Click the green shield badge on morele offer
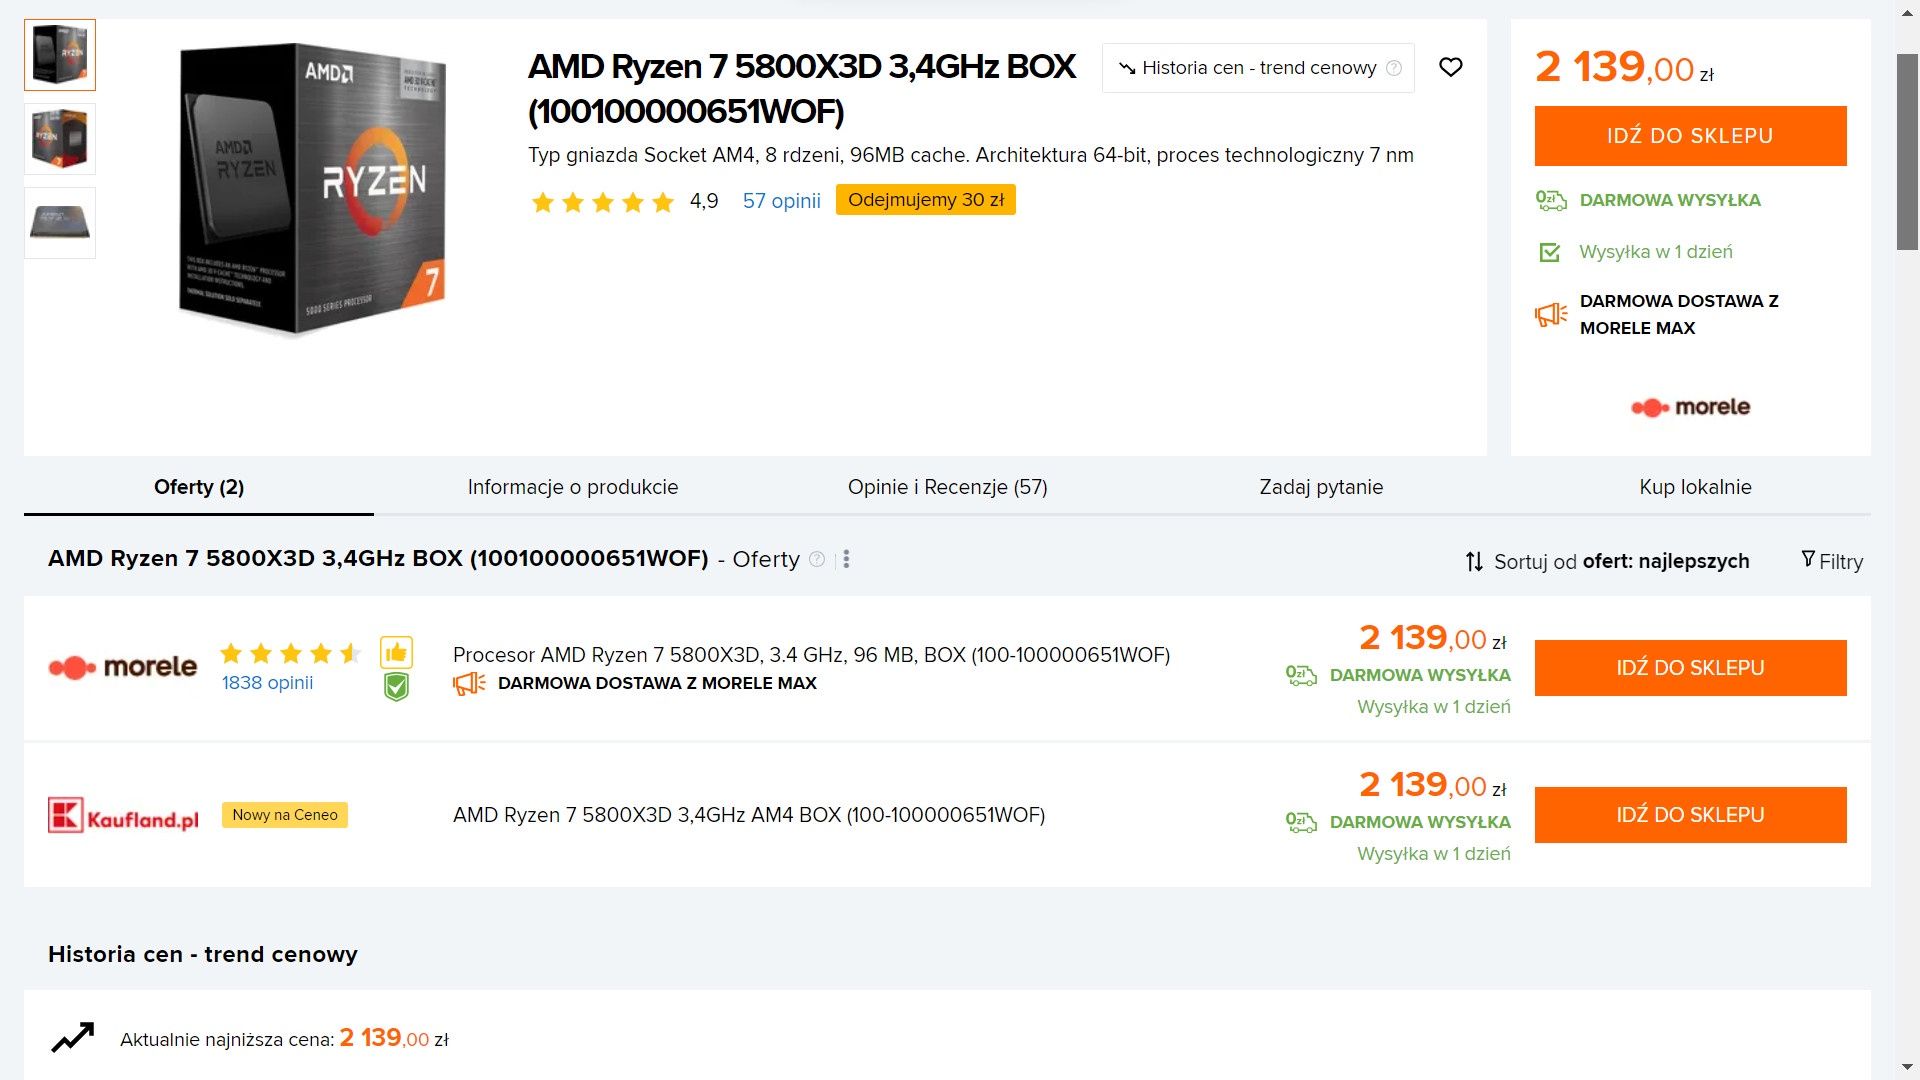 pyautogui.click(x=396, y=687)
